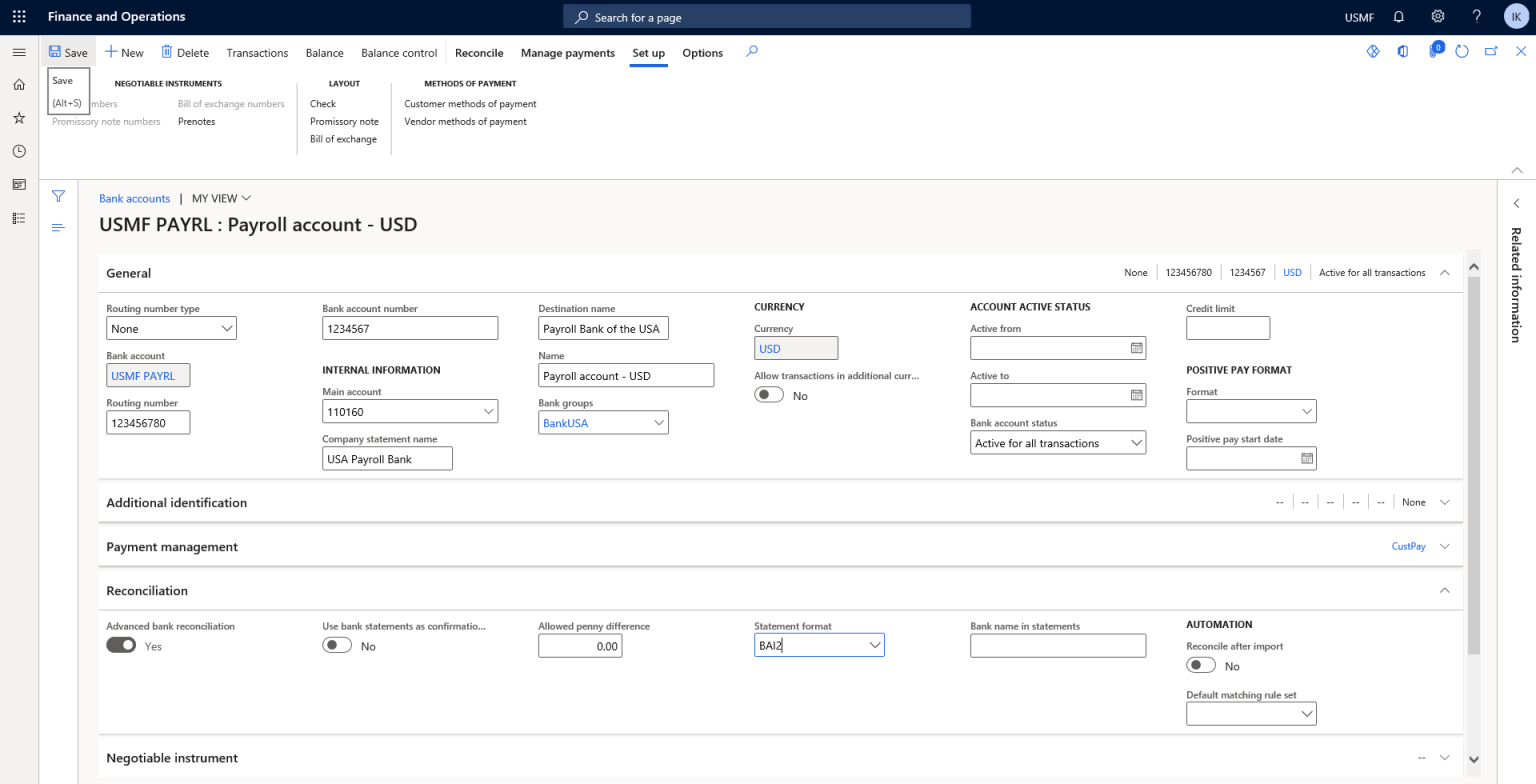Open the Favorites star in the sidebar
The height and width of the screenshot is (784, 1536).
point(18,117)
